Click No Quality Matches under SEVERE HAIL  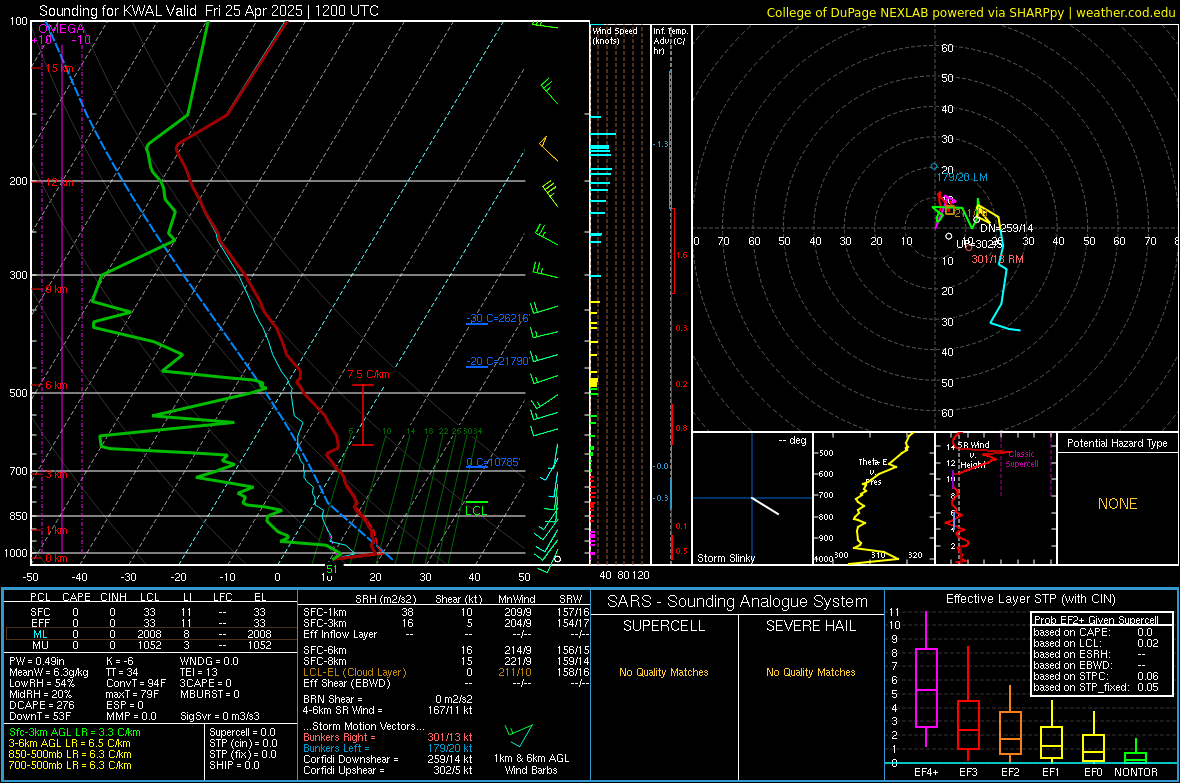810,672
